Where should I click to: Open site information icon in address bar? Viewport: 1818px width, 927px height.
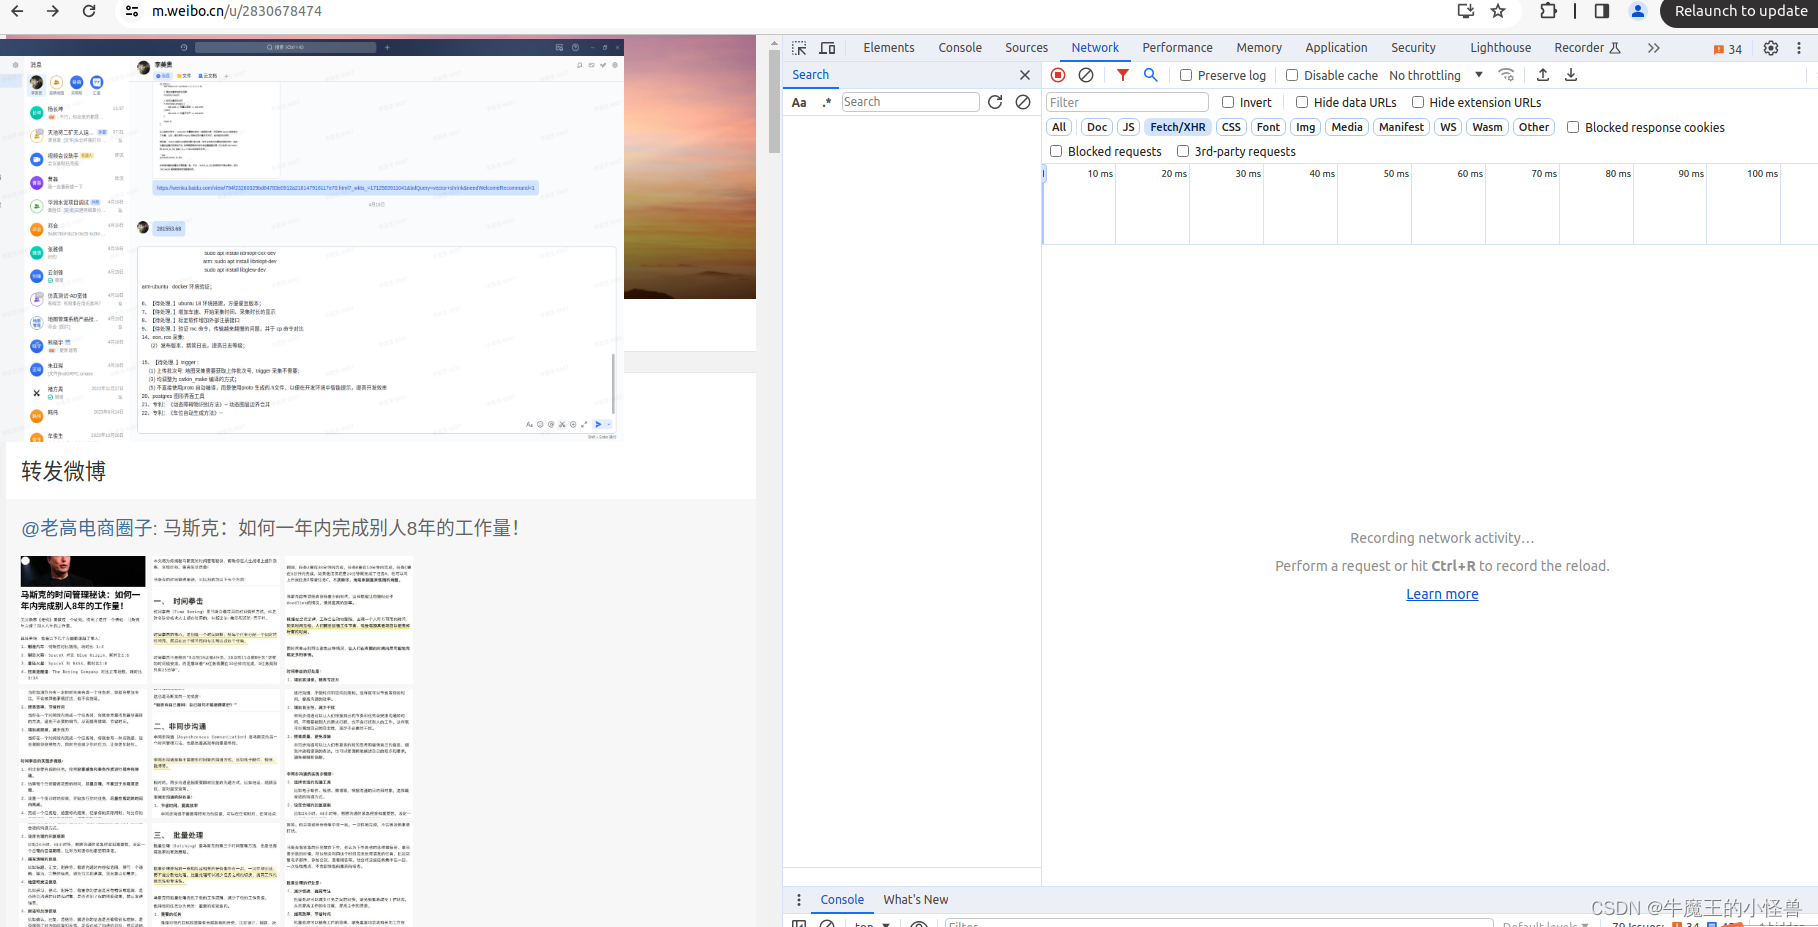tap(132, 11)
